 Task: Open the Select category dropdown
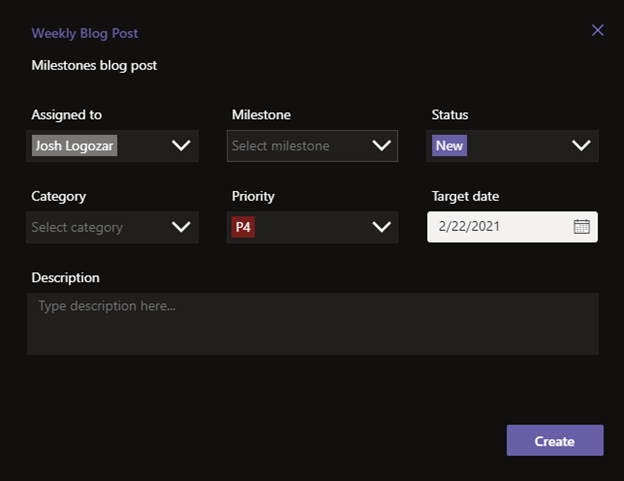[112, 228]
